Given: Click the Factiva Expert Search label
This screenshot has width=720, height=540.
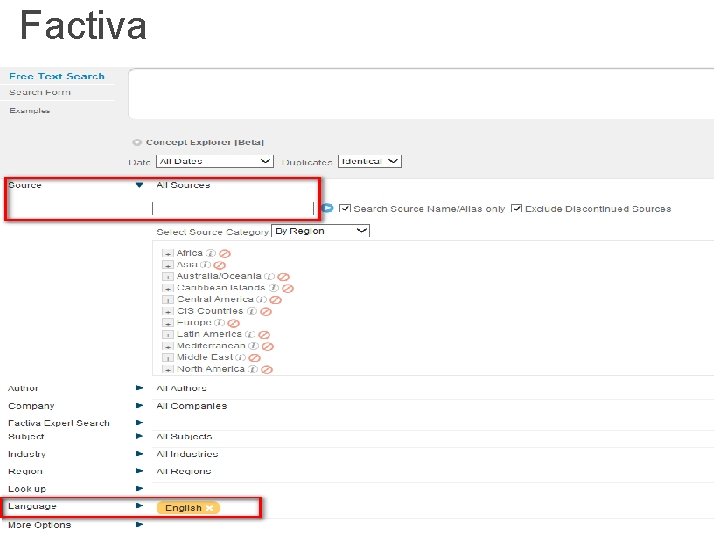Looking at the screenshot, I should click(59, 423).
